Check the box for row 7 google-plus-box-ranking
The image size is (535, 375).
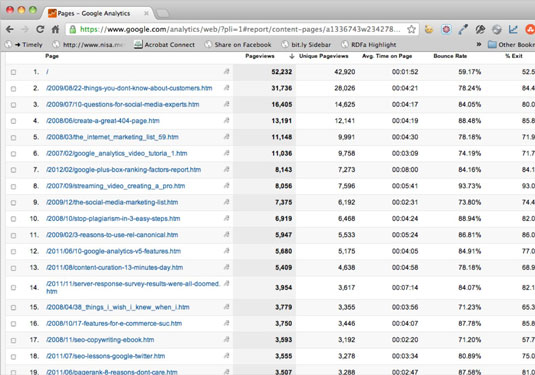click(13, 170)
